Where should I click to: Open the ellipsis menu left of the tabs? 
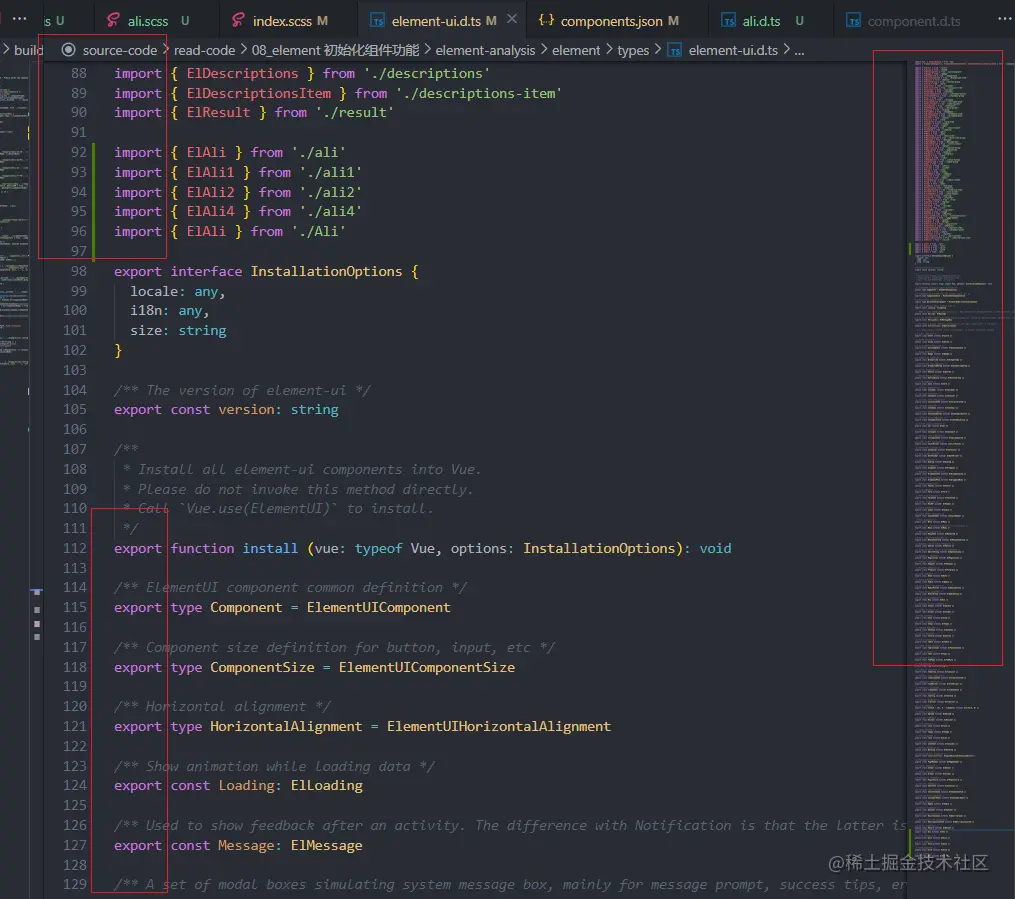coord(19,19)
